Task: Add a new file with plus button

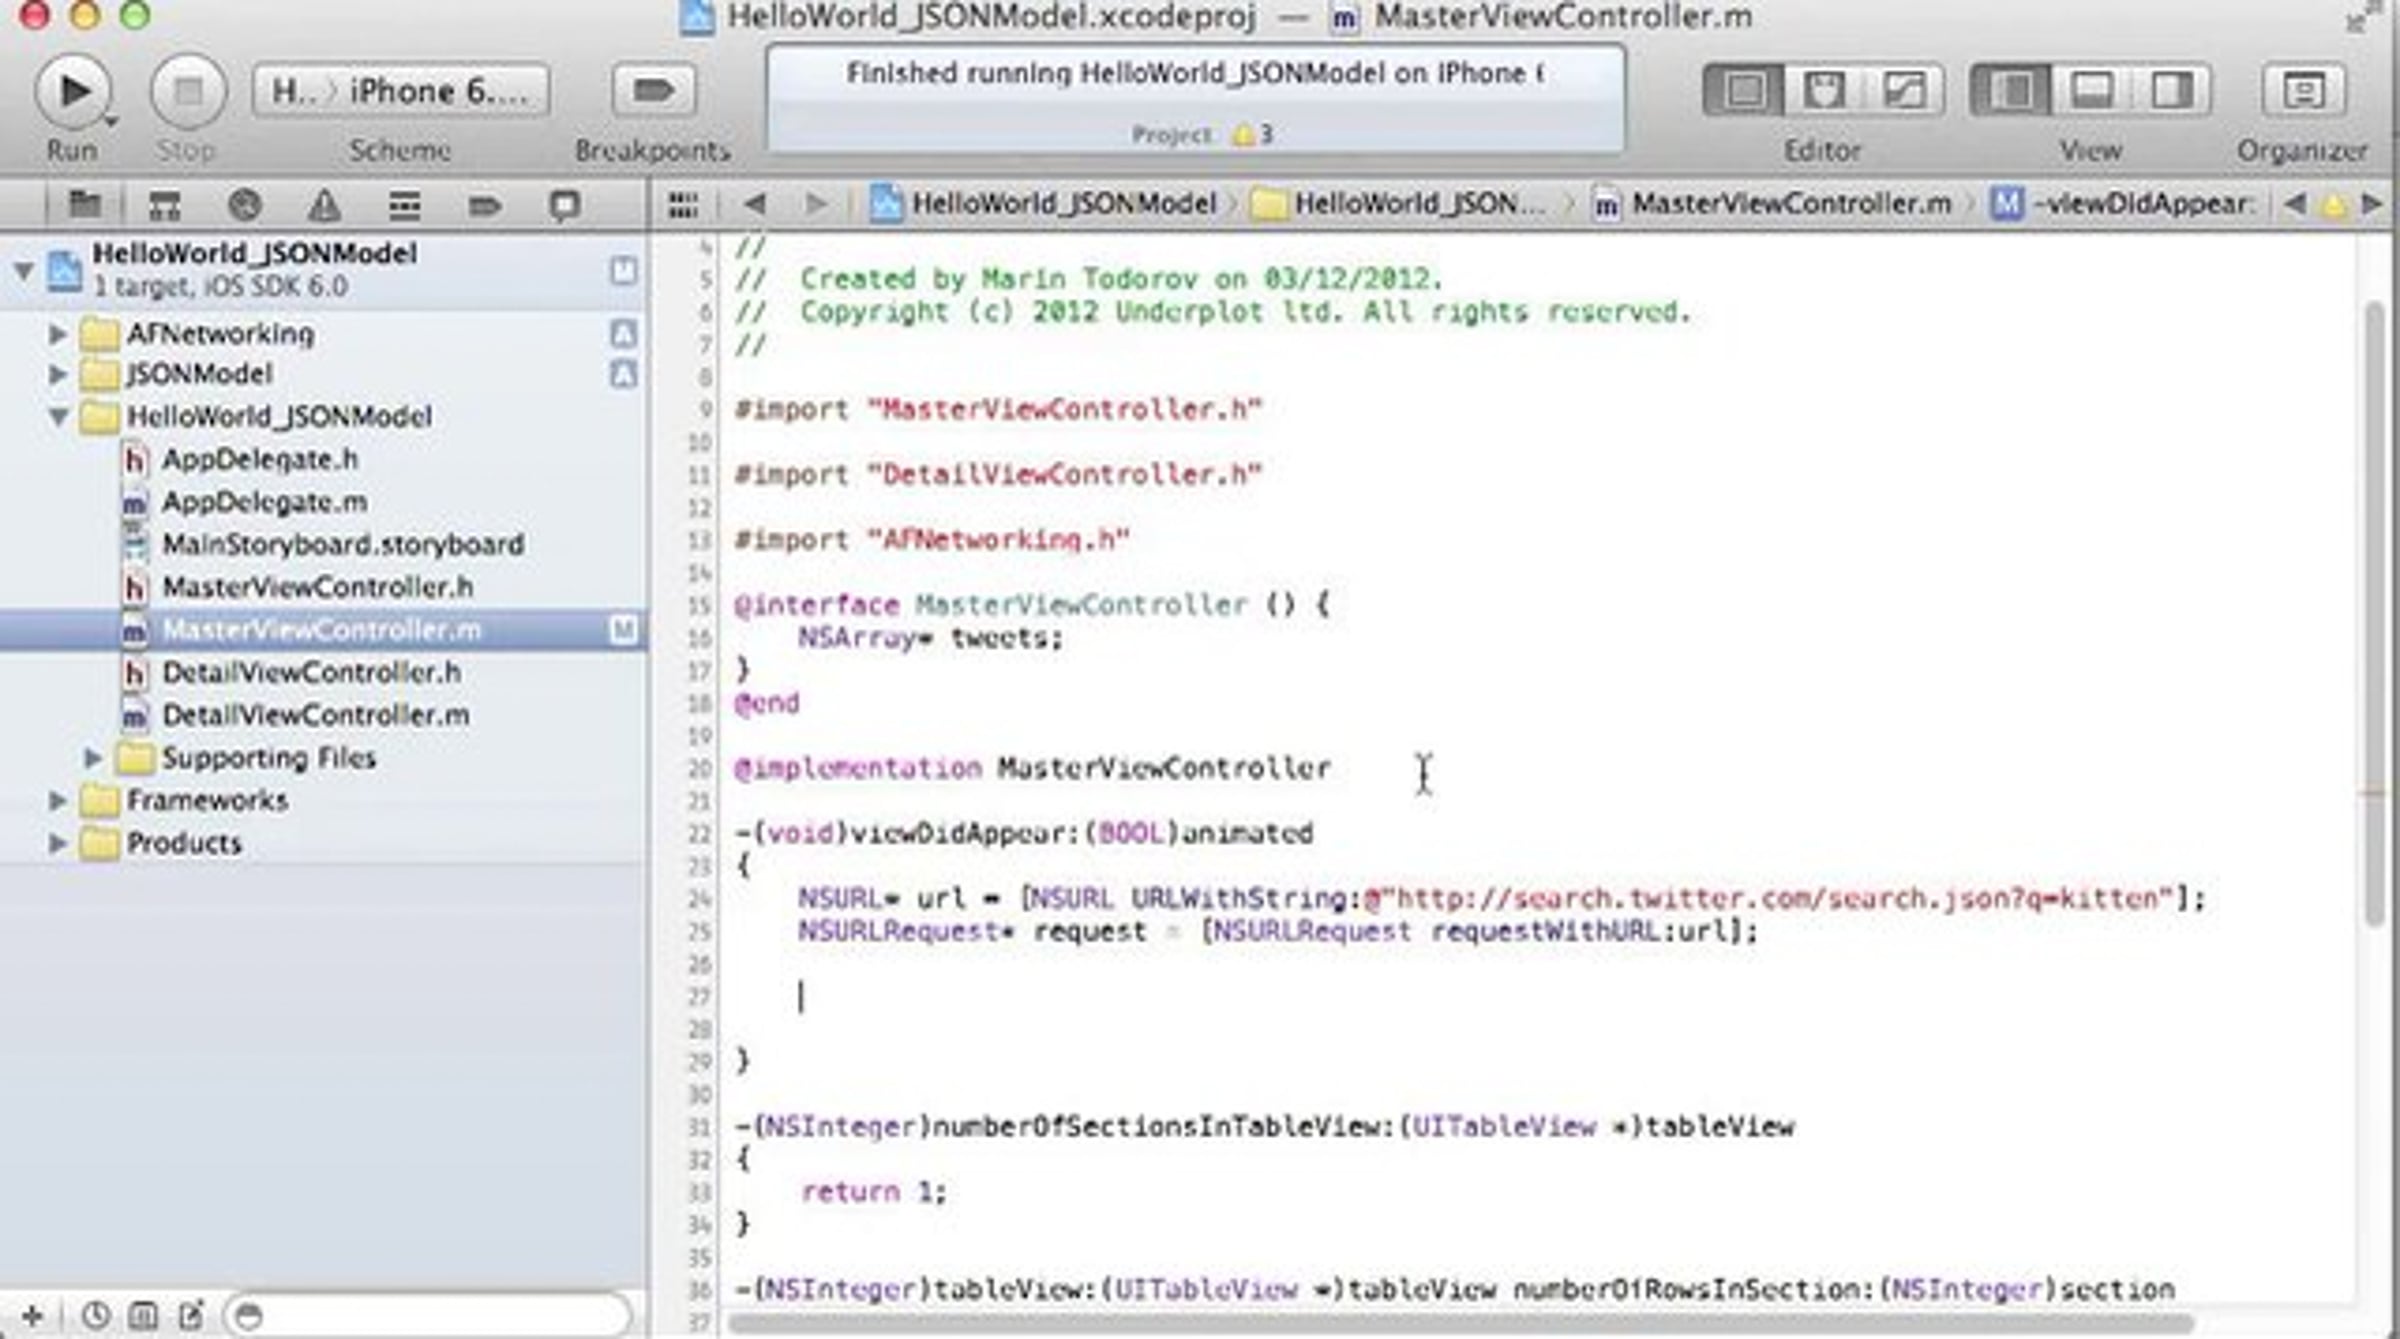Action: point(32,1315)
